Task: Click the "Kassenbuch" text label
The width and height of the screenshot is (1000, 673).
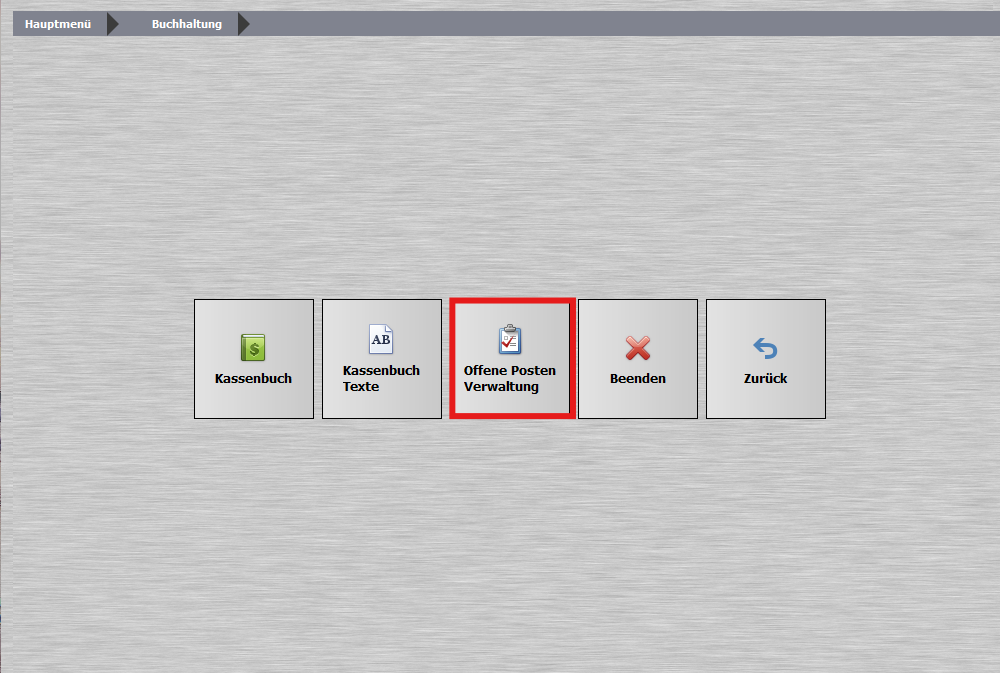Action: tap(253, 379)
